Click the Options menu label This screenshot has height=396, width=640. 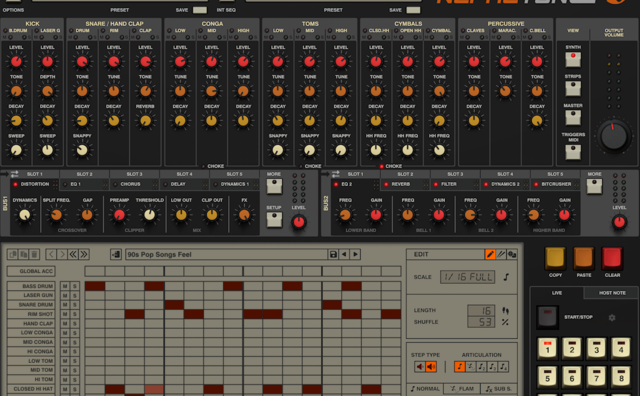point(13,10)
